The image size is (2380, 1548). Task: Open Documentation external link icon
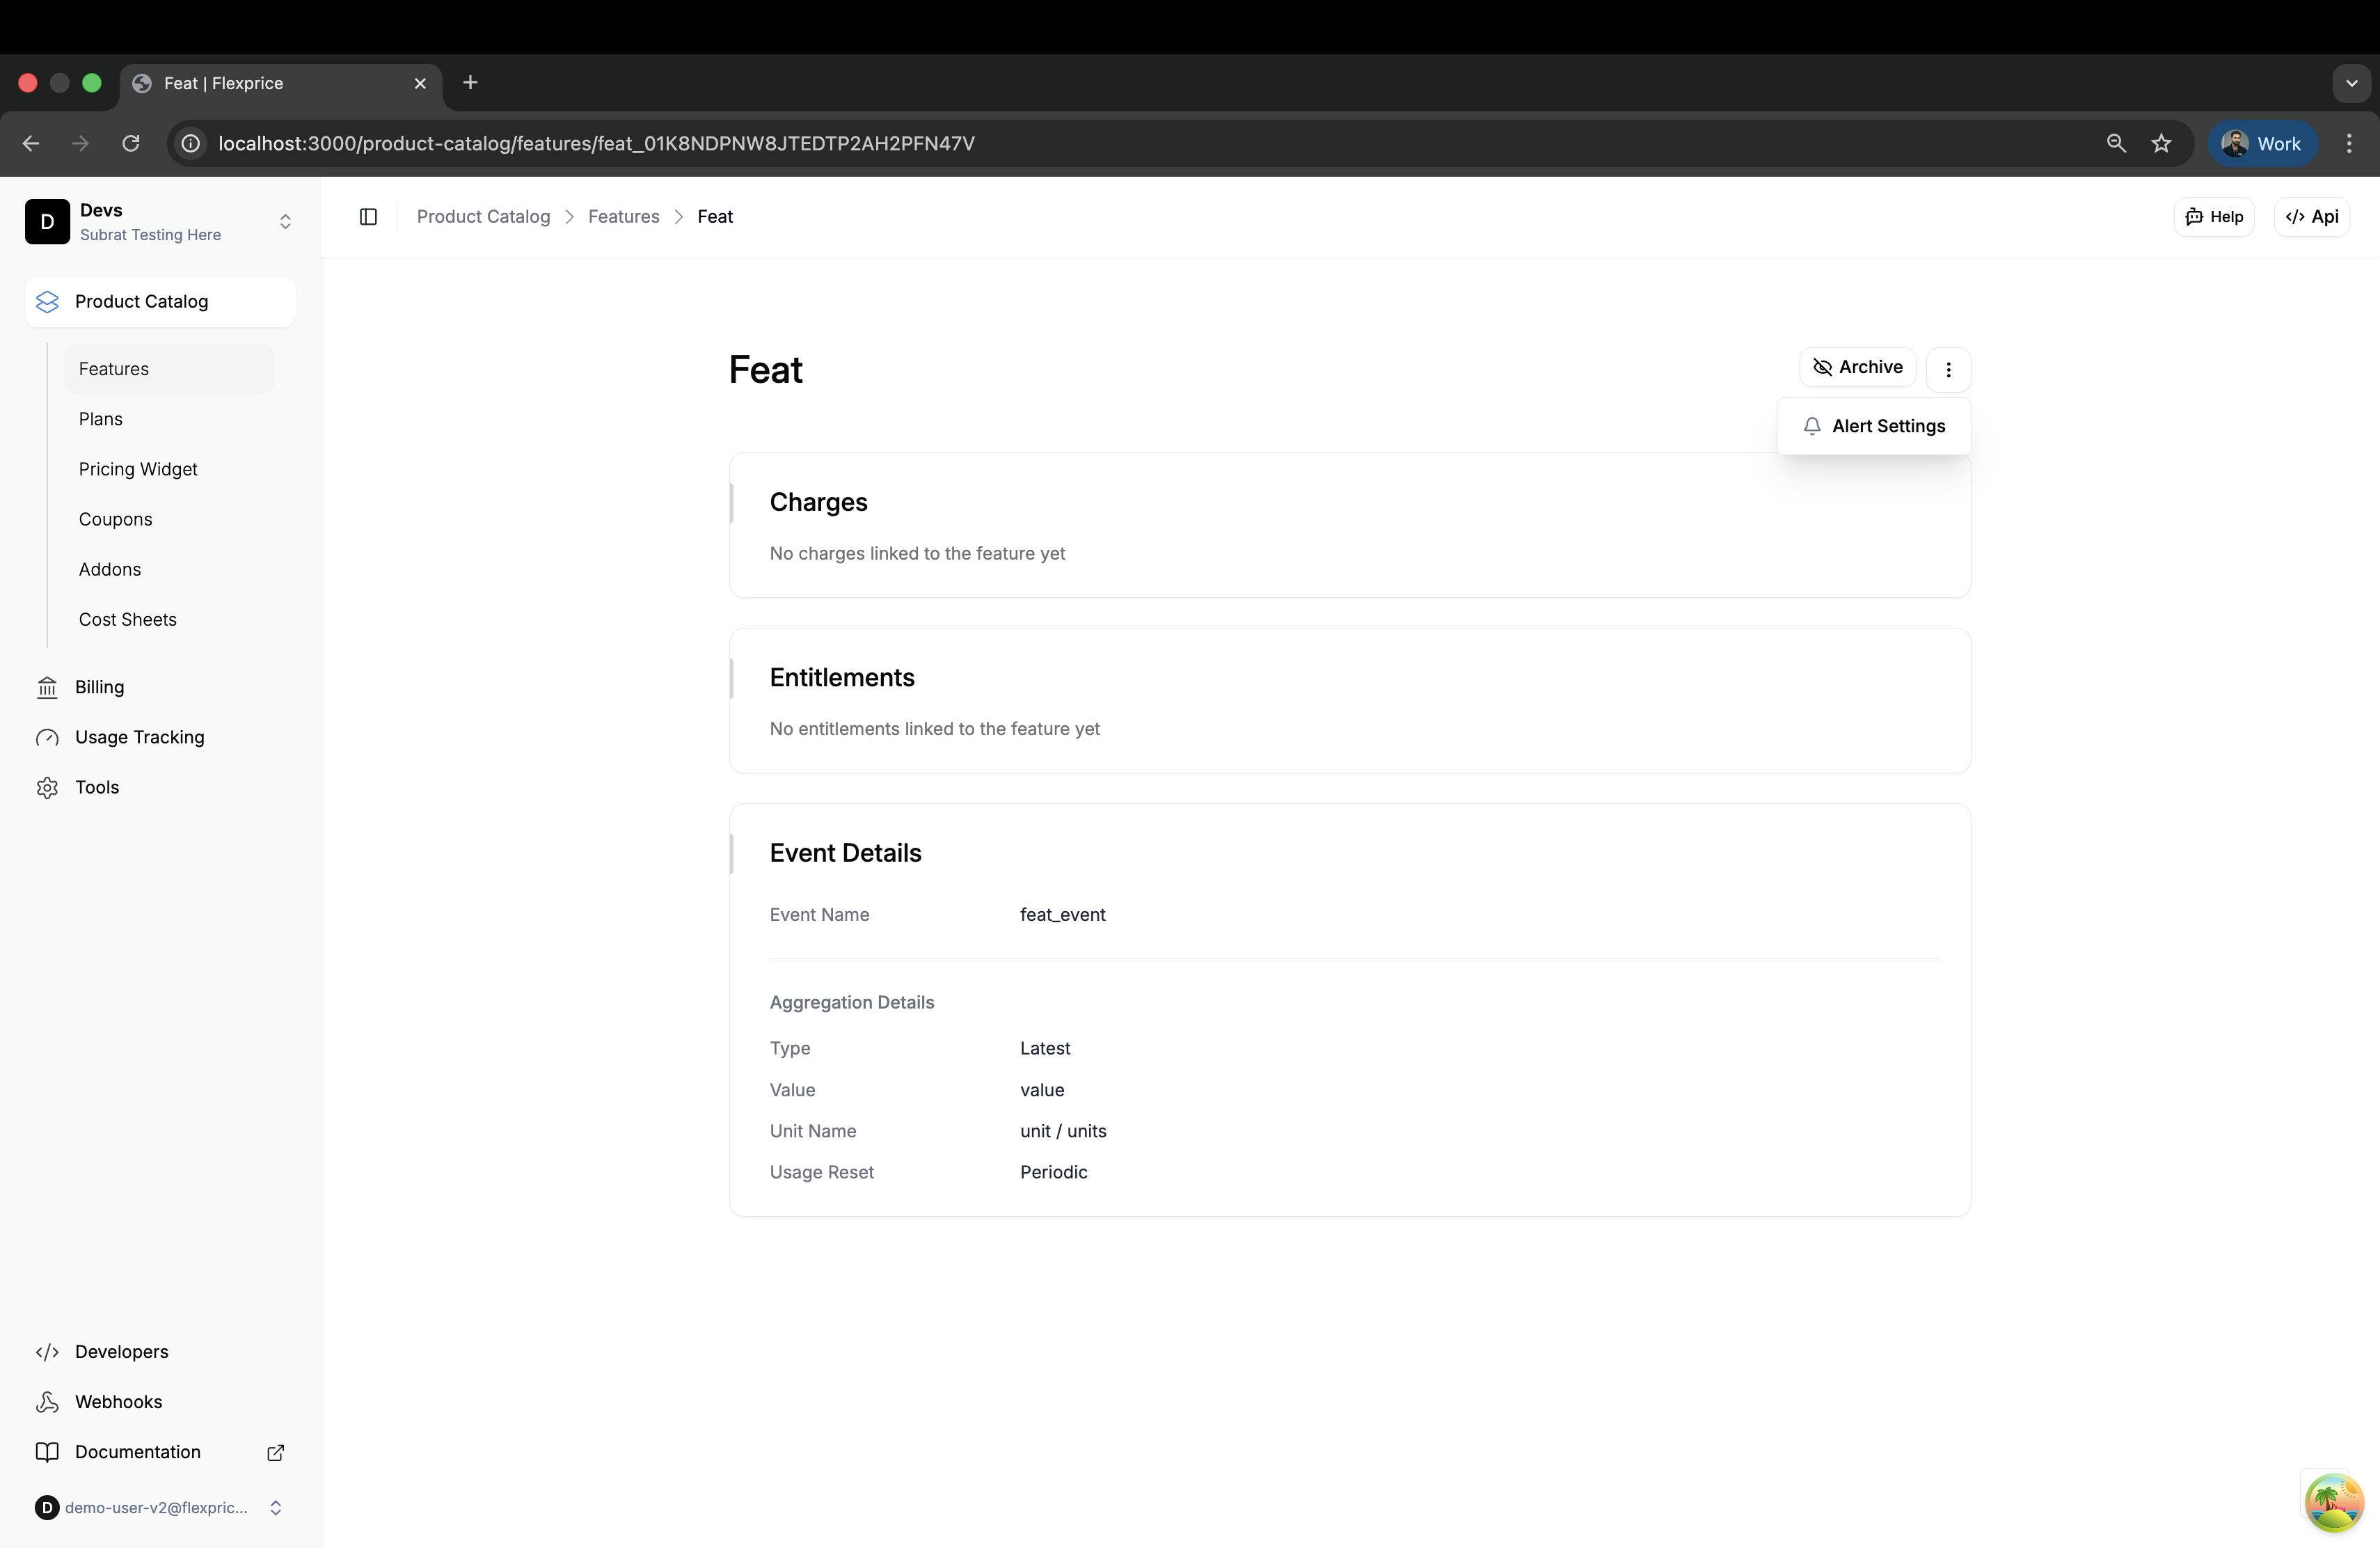(x=276, y=1452)
